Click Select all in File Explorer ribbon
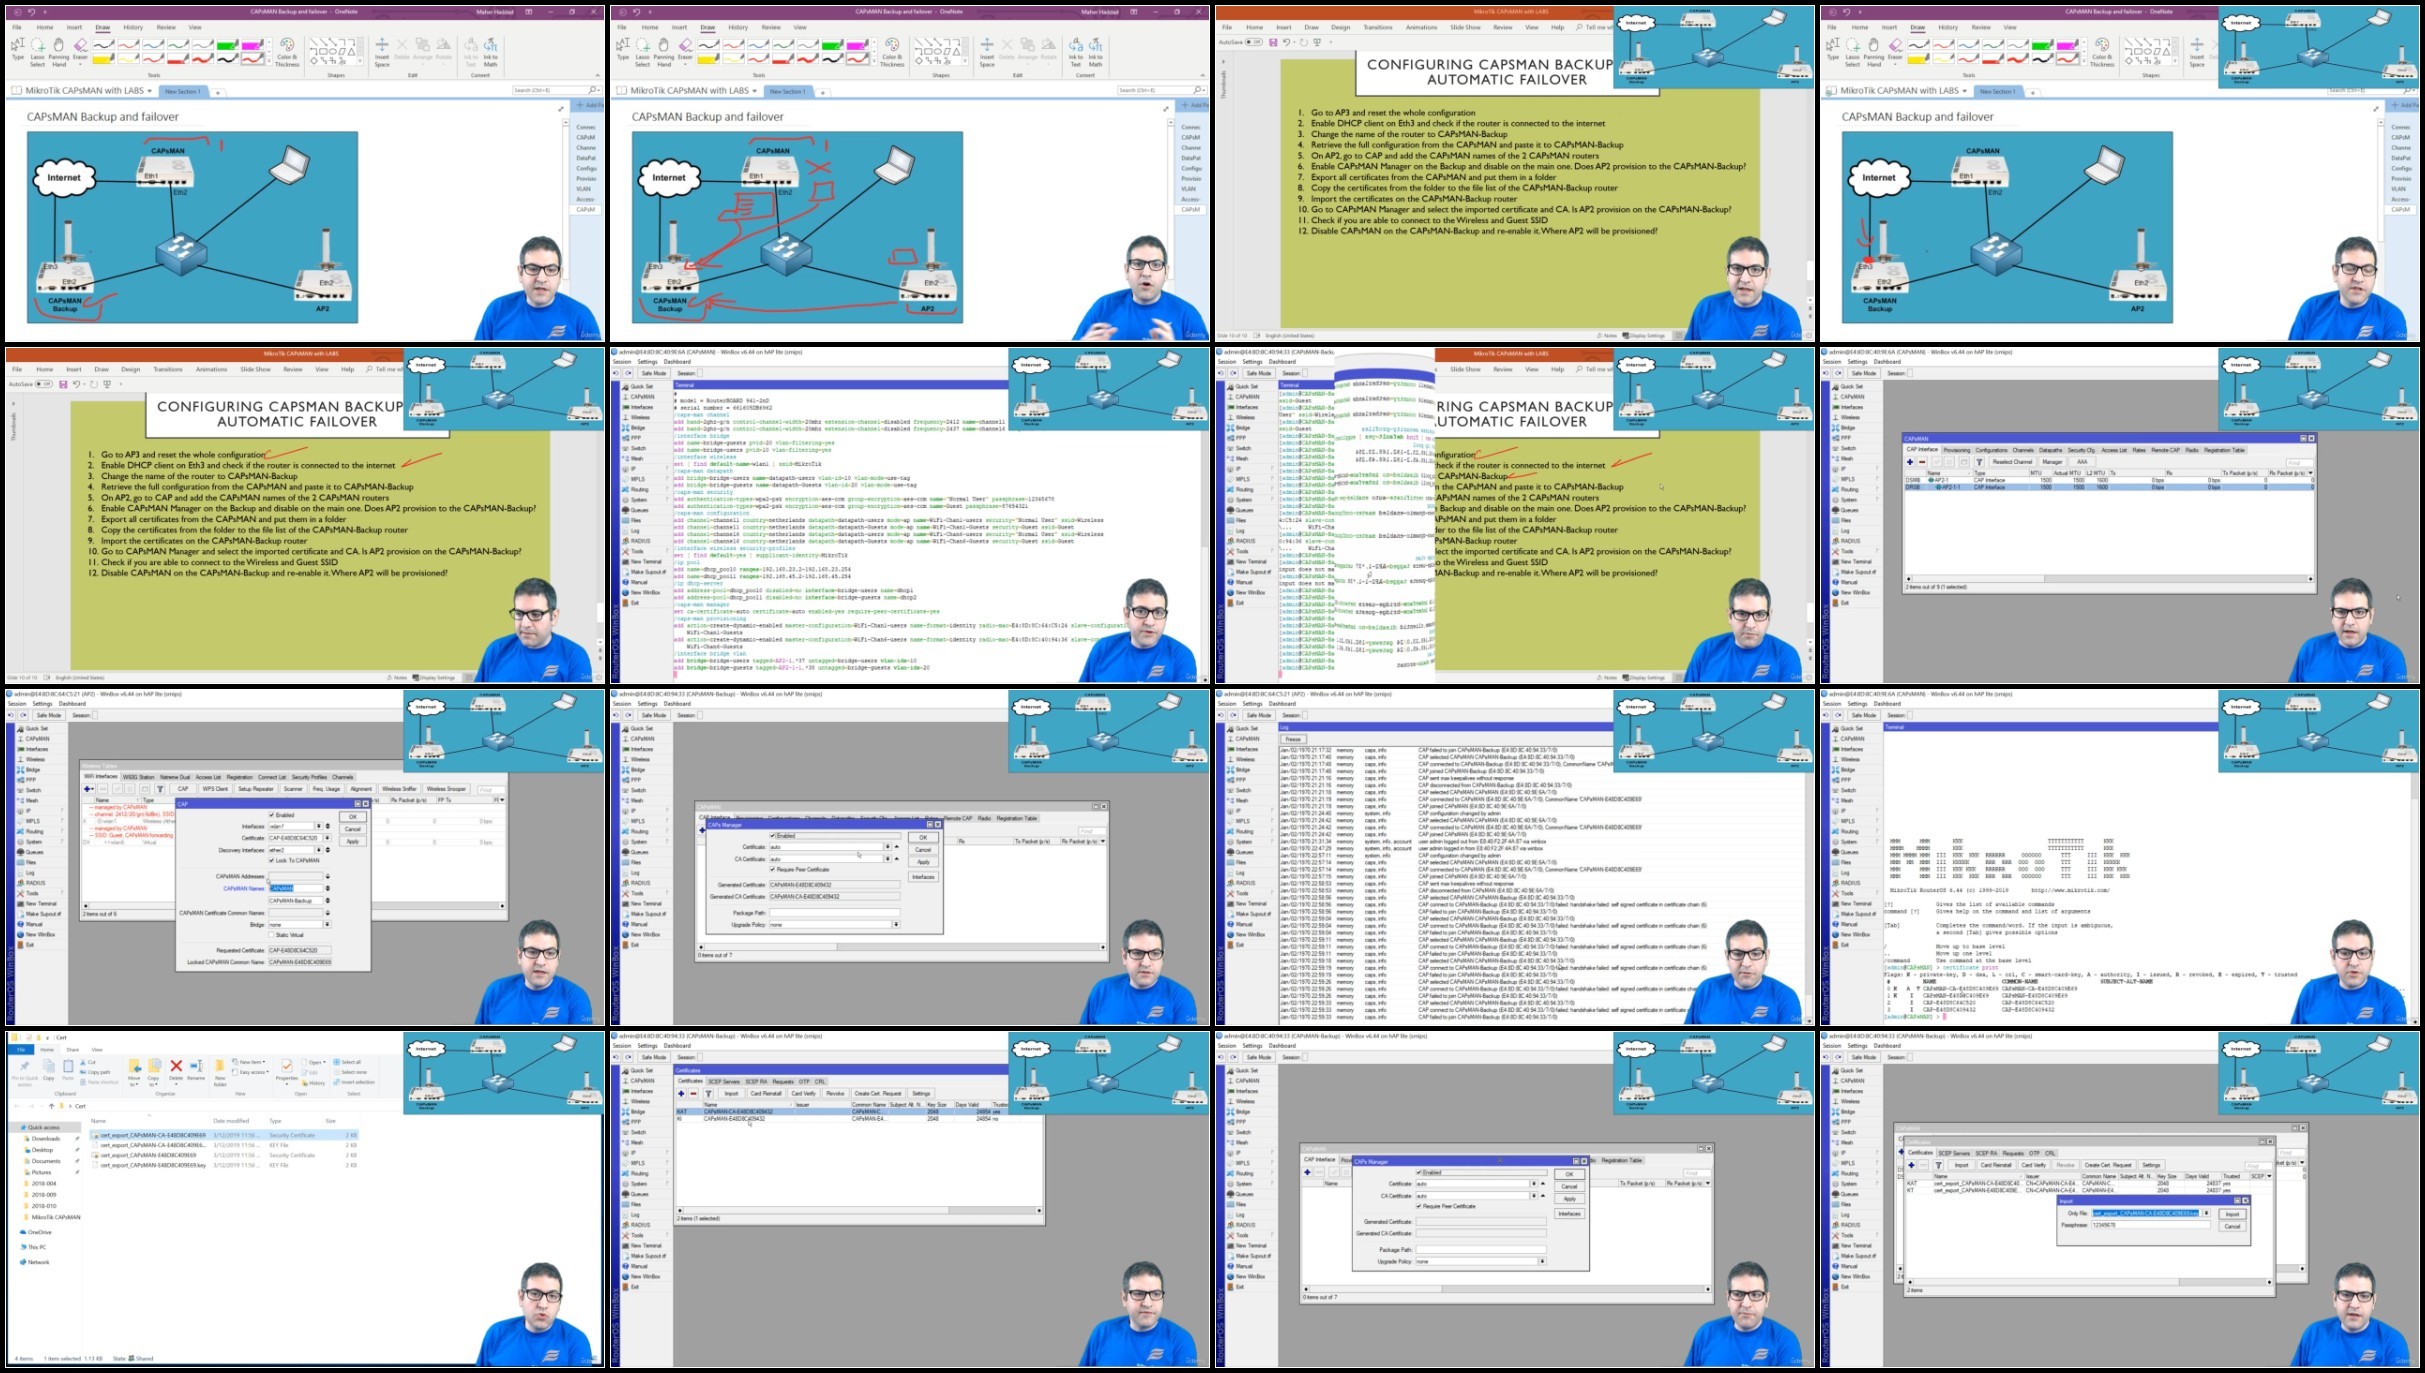Image resolution: width=2425 pixels, height=1373 pixels. tap(349, 1062)
